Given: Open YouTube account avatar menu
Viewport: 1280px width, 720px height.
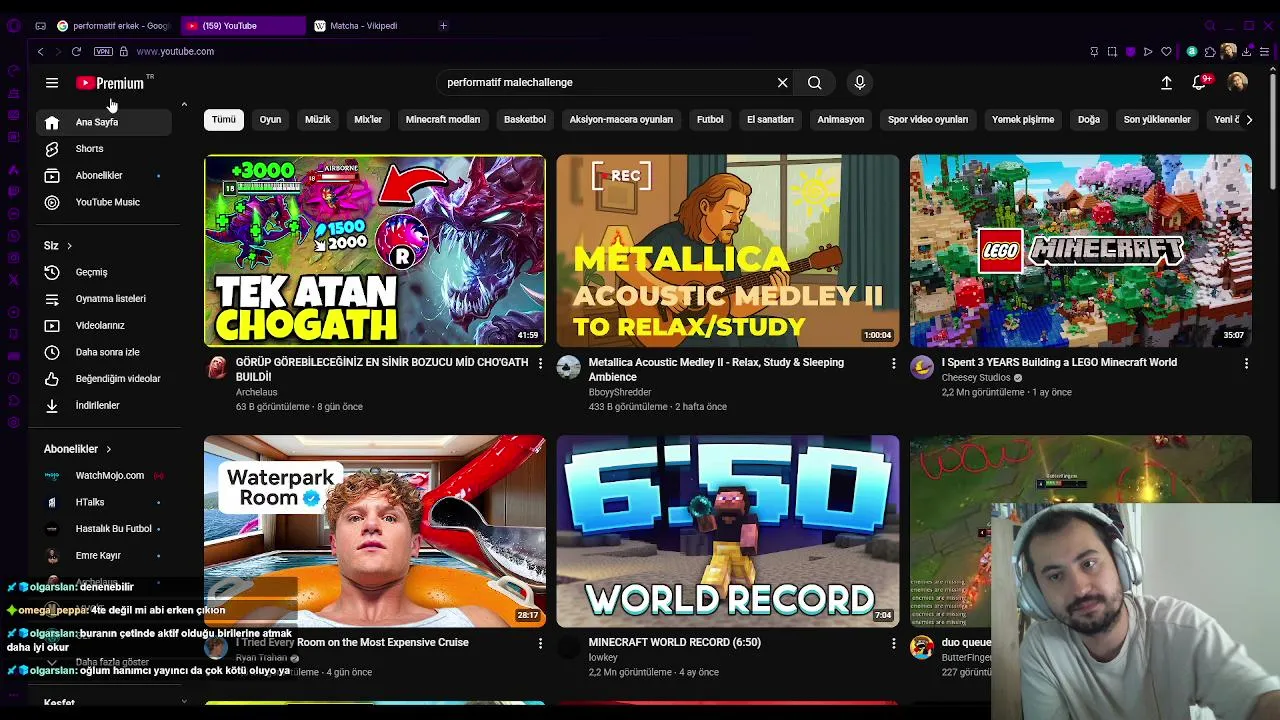Looking at the screenshot, I should [1238, 83].
